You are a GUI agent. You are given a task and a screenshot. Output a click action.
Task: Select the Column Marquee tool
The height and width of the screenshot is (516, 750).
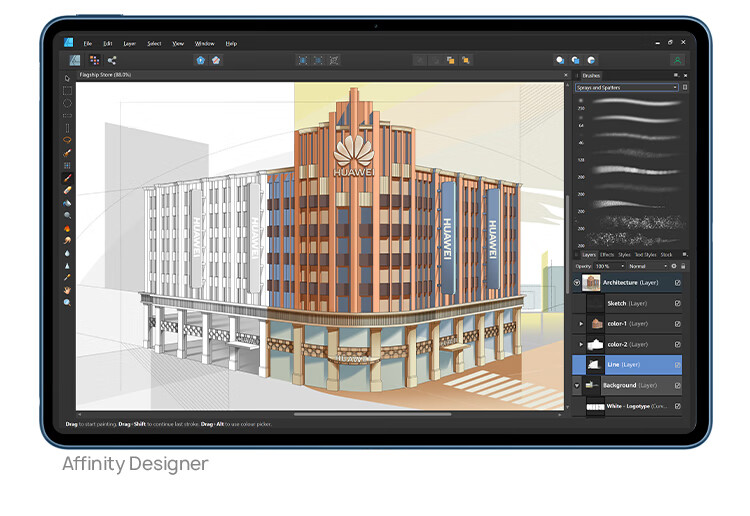[67, 128]
